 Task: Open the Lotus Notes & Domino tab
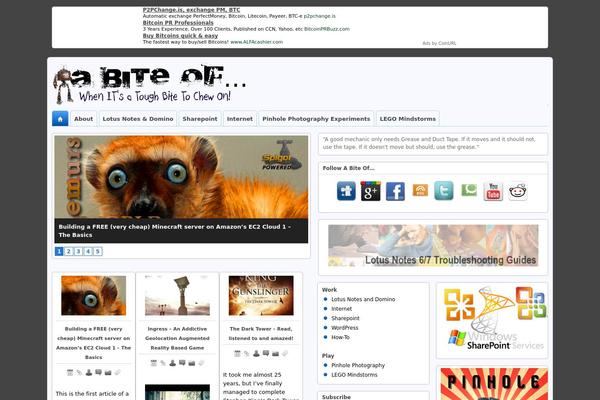pyautogui.click(x=138, y=119)
